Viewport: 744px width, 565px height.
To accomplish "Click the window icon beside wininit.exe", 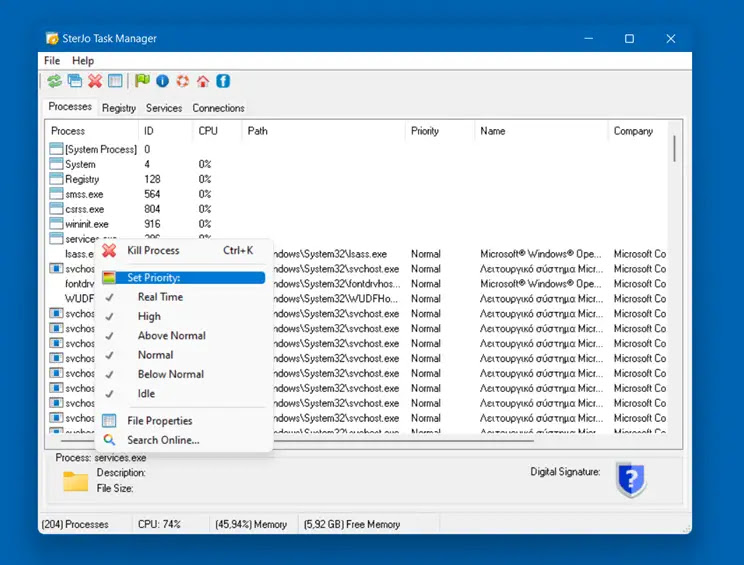I will [56, 223].
